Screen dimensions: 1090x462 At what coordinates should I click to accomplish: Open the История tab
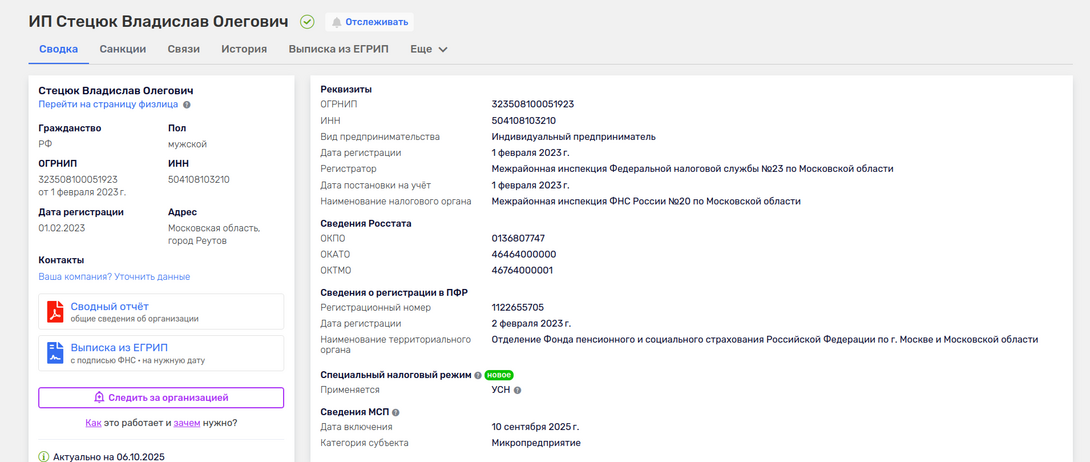[244, 49]
